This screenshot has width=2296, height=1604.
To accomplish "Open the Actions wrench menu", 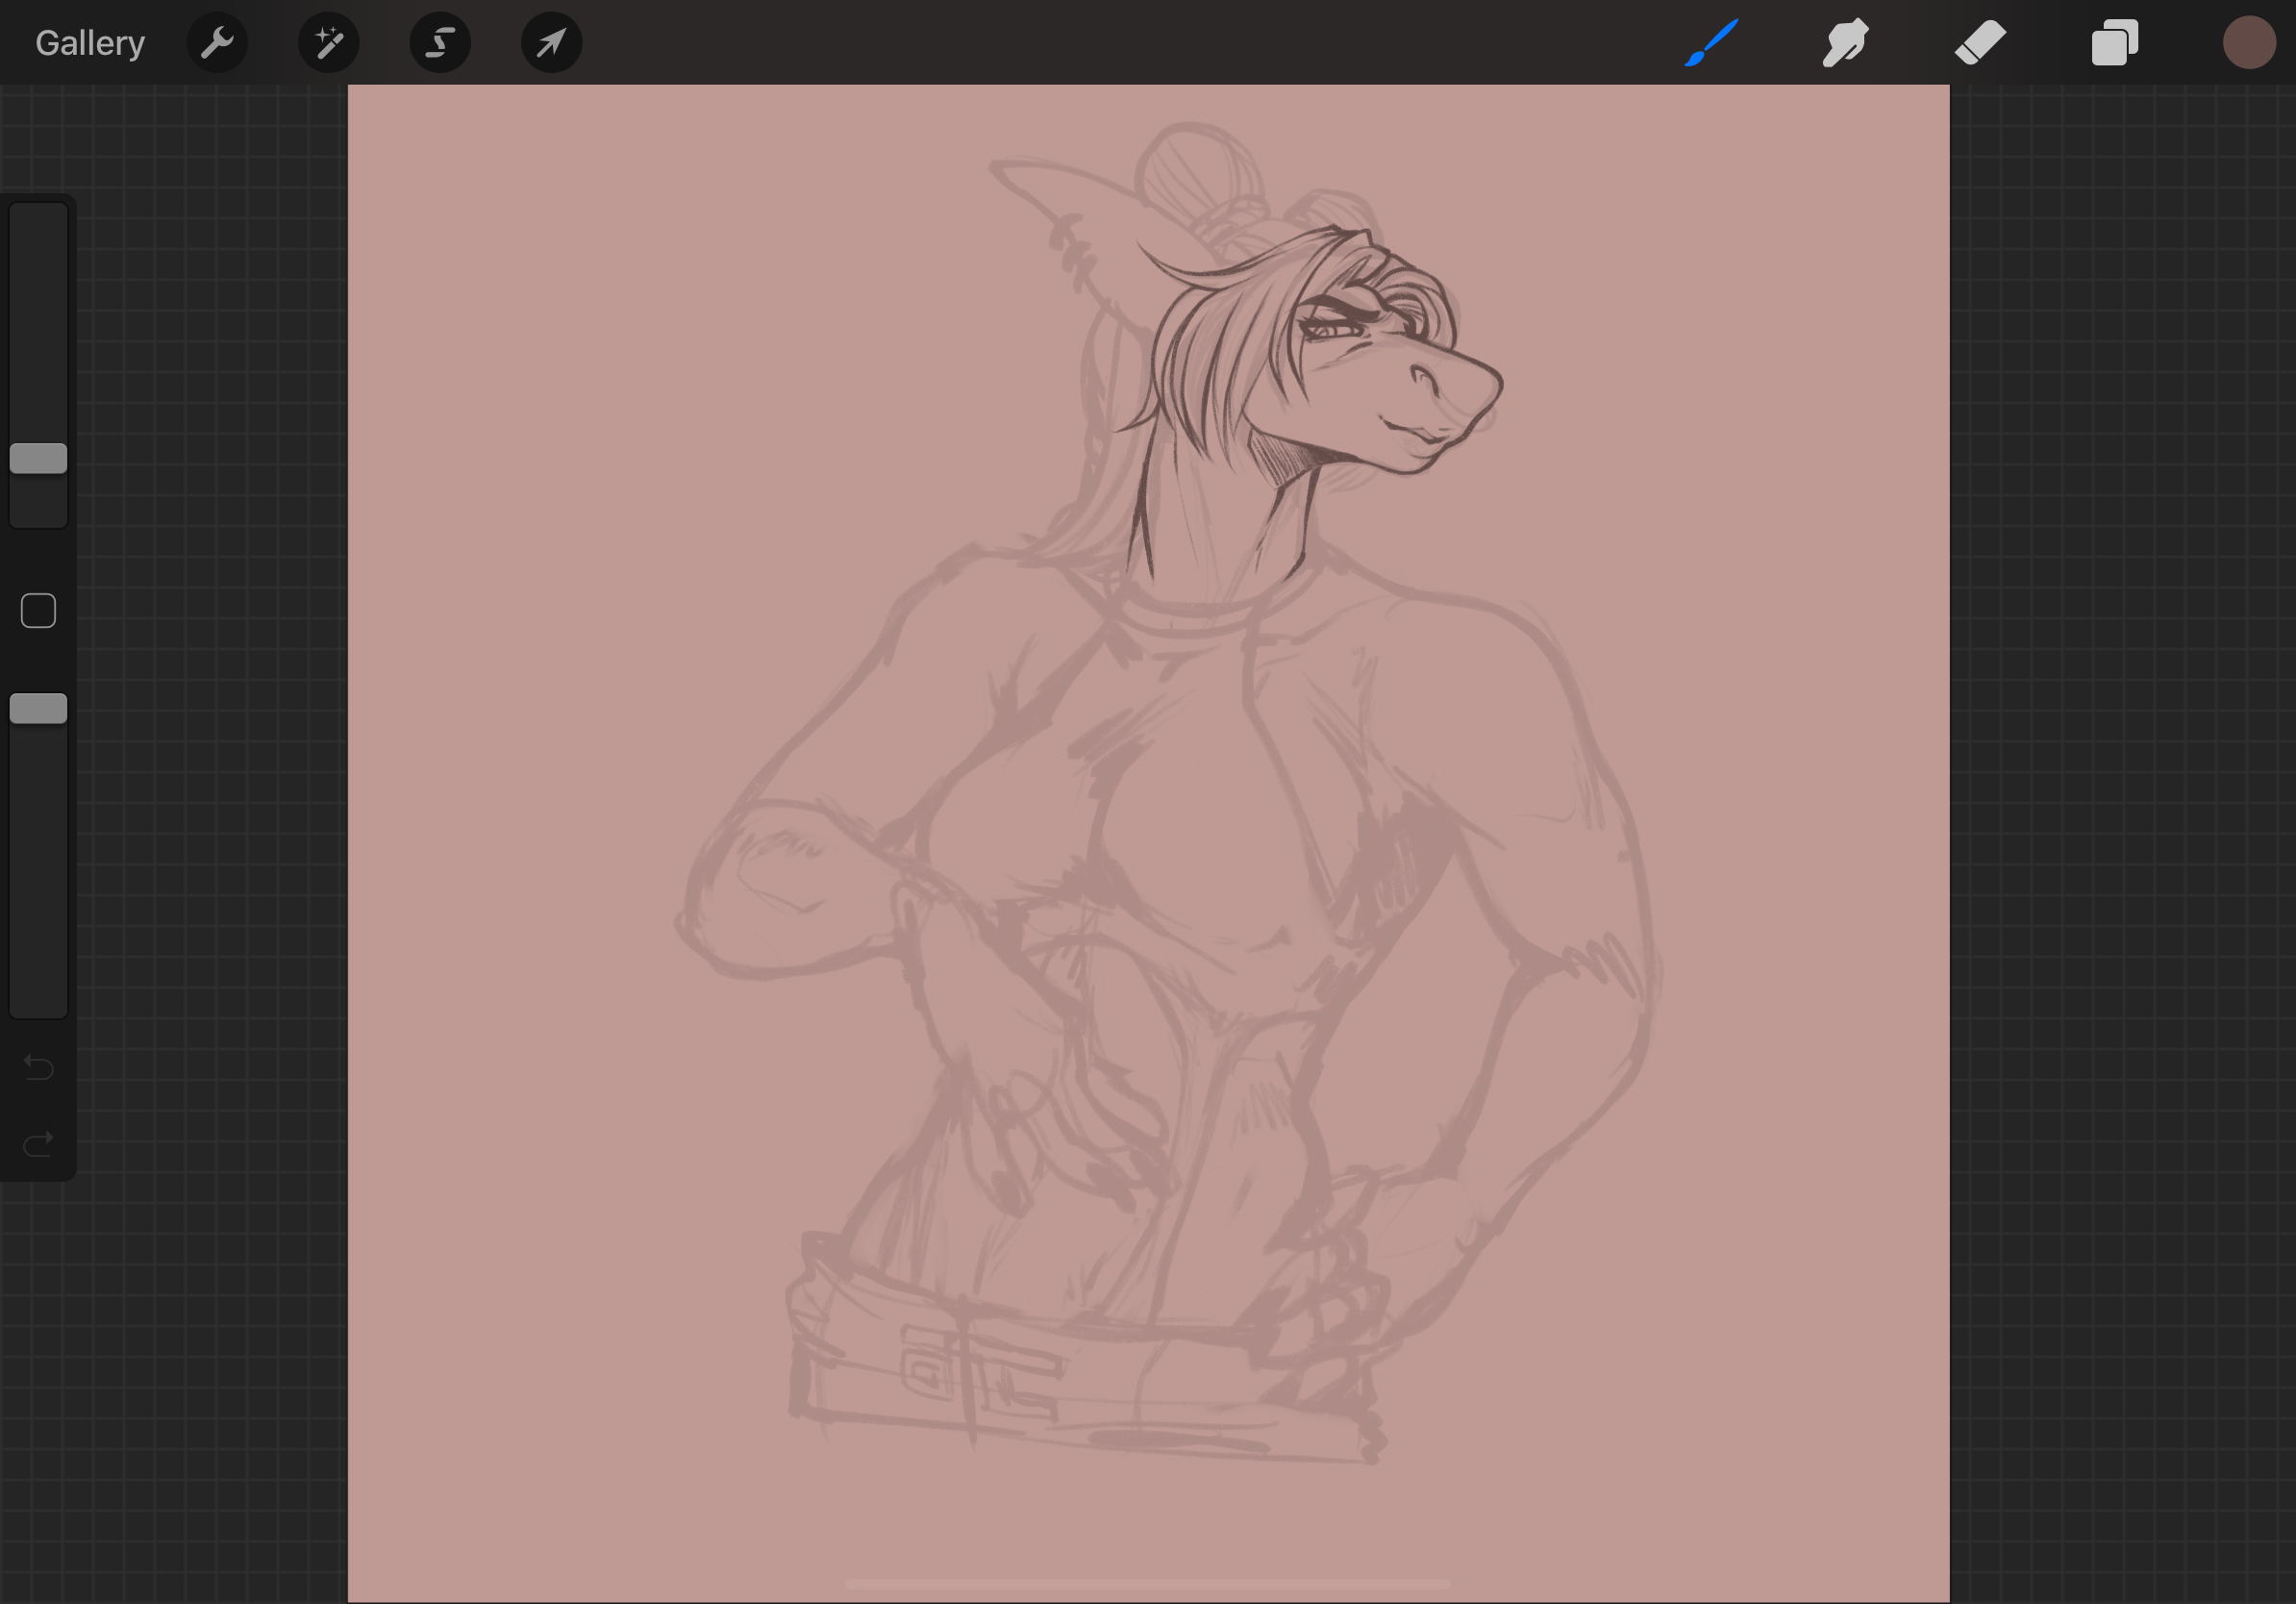I will point(217,43).
